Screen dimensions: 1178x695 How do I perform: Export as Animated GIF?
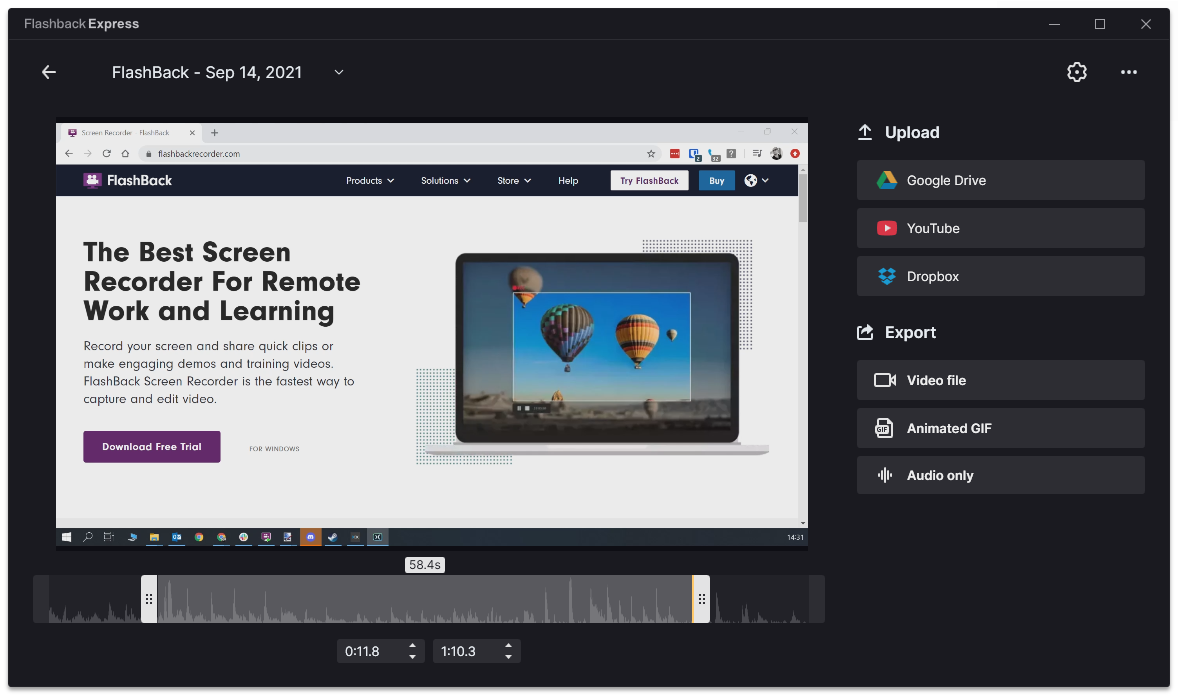point(1000,428)
